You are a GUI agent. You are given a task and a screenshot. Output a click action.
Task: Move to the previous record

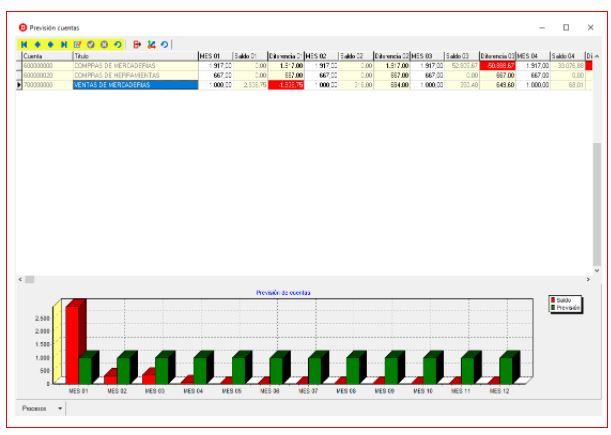click(x=37, y=45)
